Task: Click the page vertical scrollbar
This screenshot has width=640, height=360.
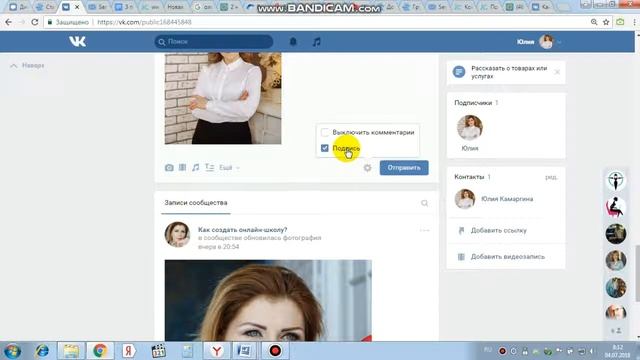Action: [638, 273]
